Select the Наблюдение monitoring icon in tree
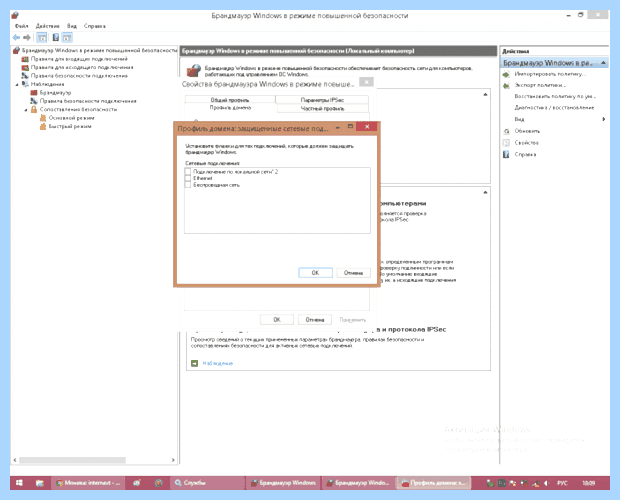Image resolution: width=620 pixels, height=500 pixels. 25,84
